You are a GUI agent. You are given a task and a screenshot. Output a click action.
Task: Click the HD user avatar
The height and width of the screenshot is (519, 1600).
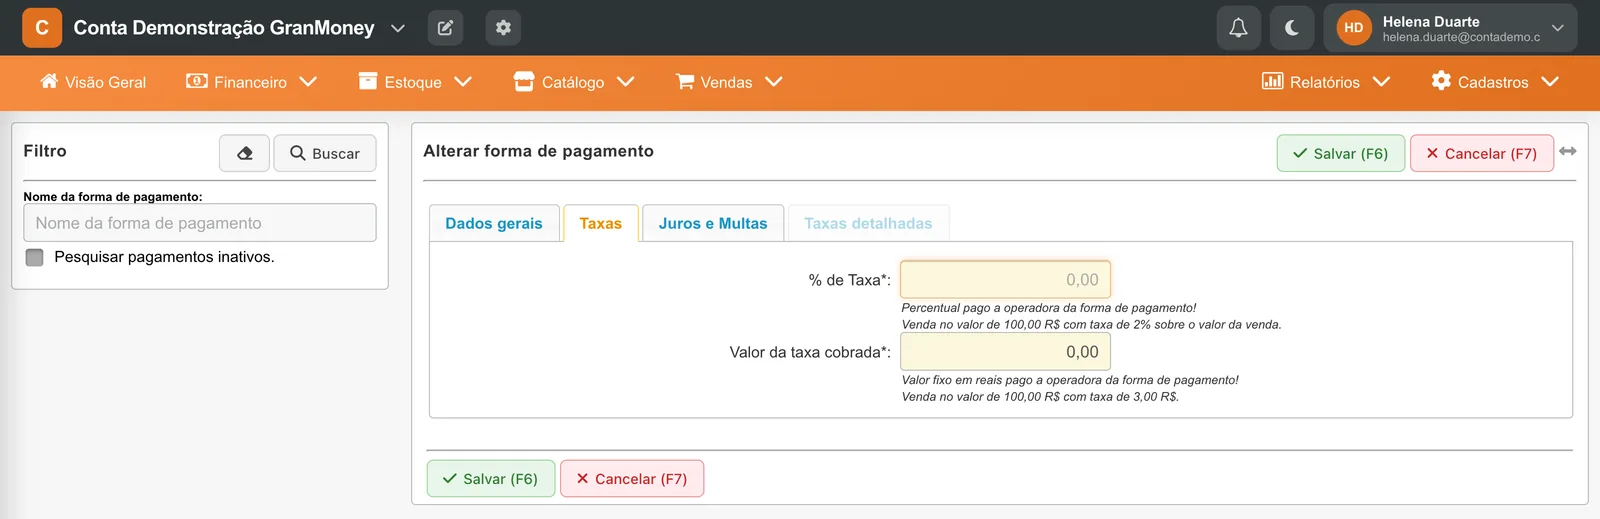point(1353,28)
